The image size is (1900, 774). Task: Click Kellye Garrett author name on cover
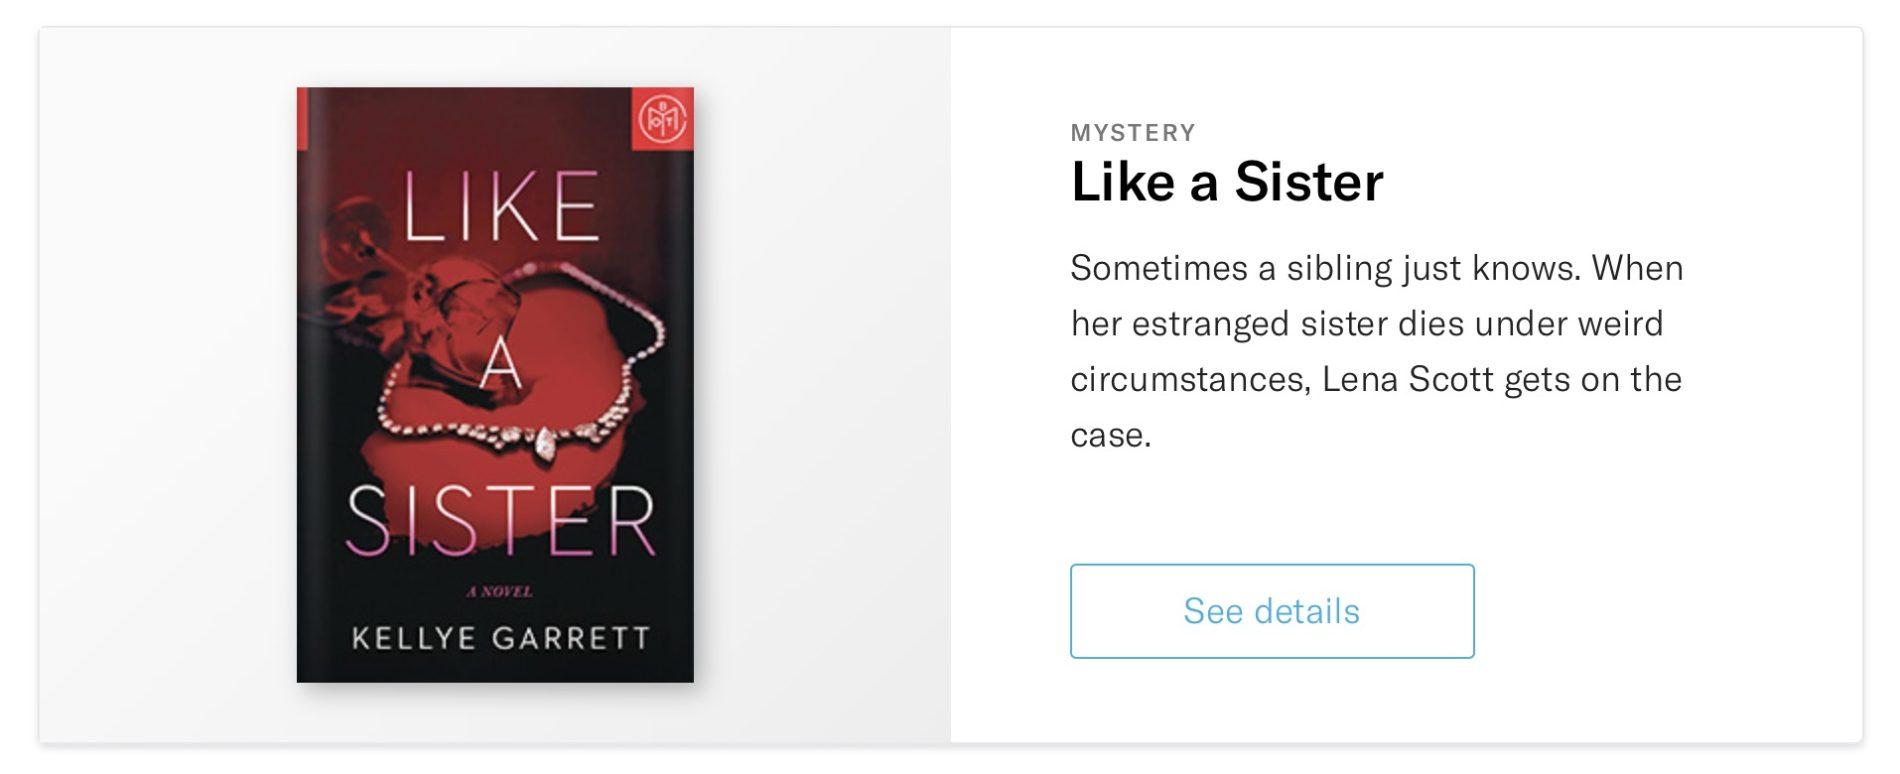(500, 638)
